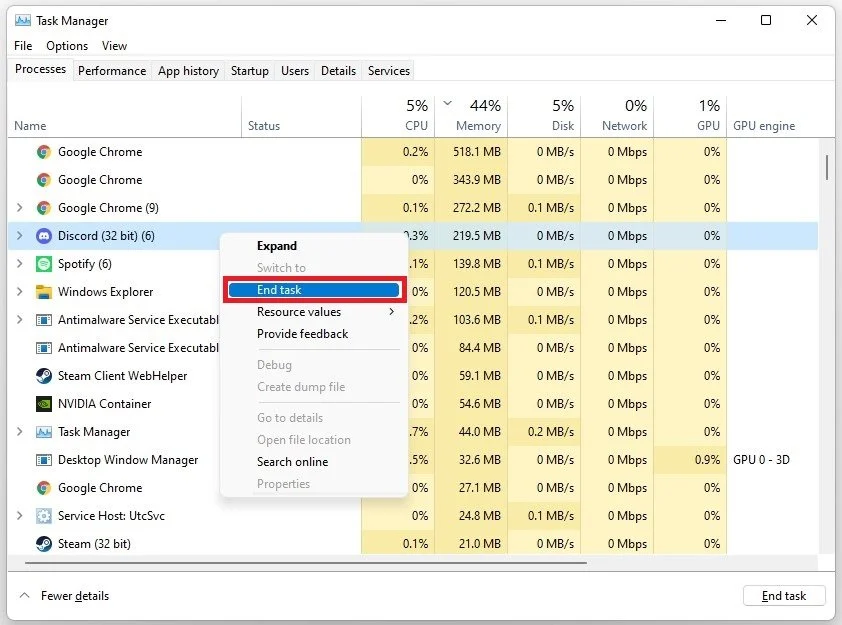842x625 pixels.
Task: Select Search online in the context menu
Action: pyautogui.click(x=292, y=462)
